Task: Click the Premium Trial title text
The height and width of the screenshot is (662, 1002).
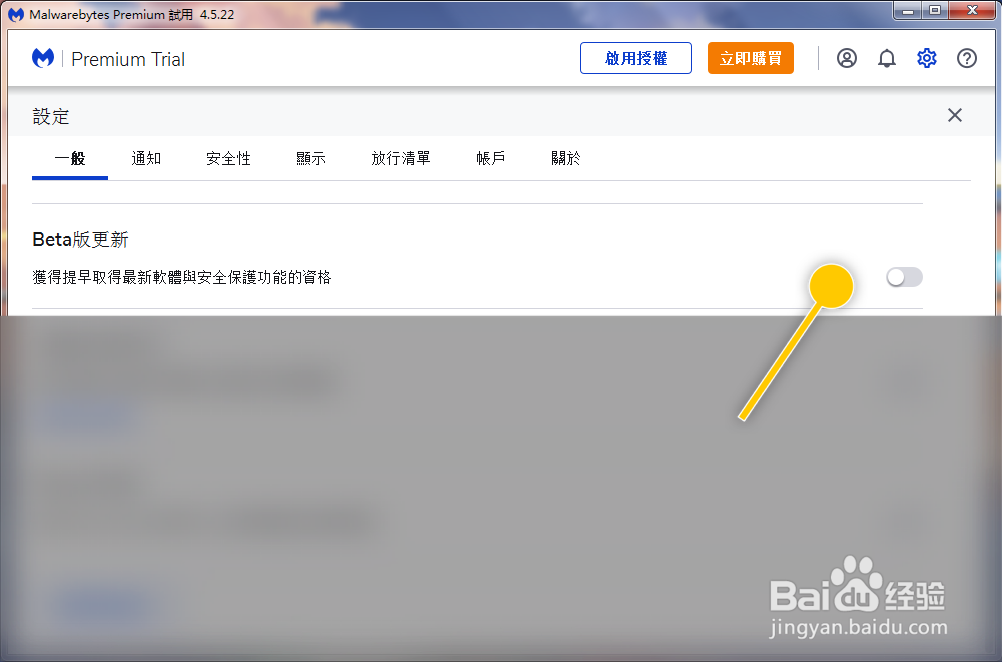Action: (x=128, y=59)
